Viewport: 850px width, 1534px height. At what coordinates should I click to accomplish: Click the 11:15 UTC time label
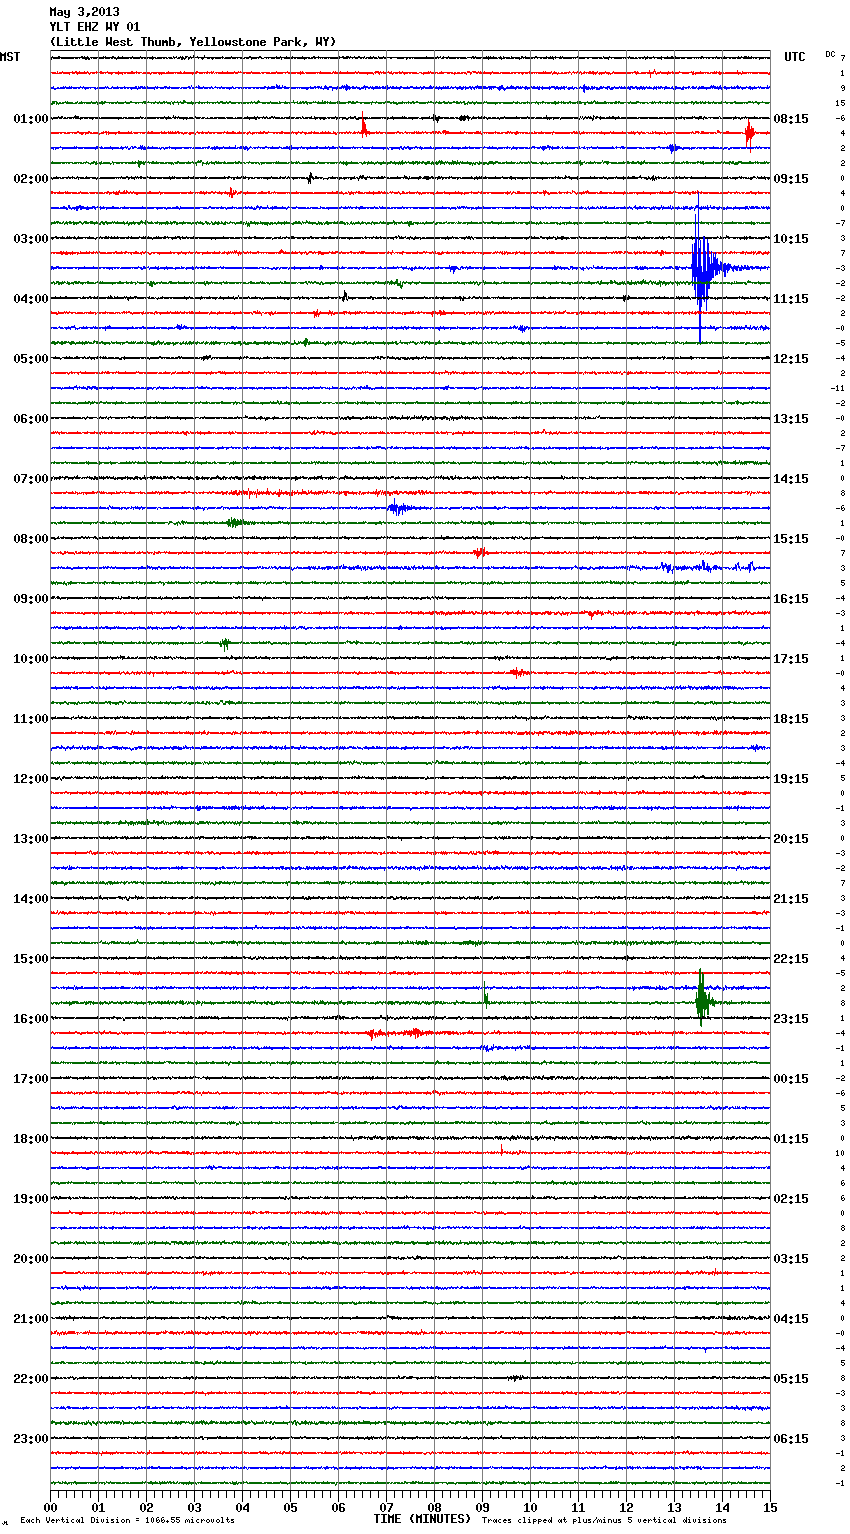point(791,299)
